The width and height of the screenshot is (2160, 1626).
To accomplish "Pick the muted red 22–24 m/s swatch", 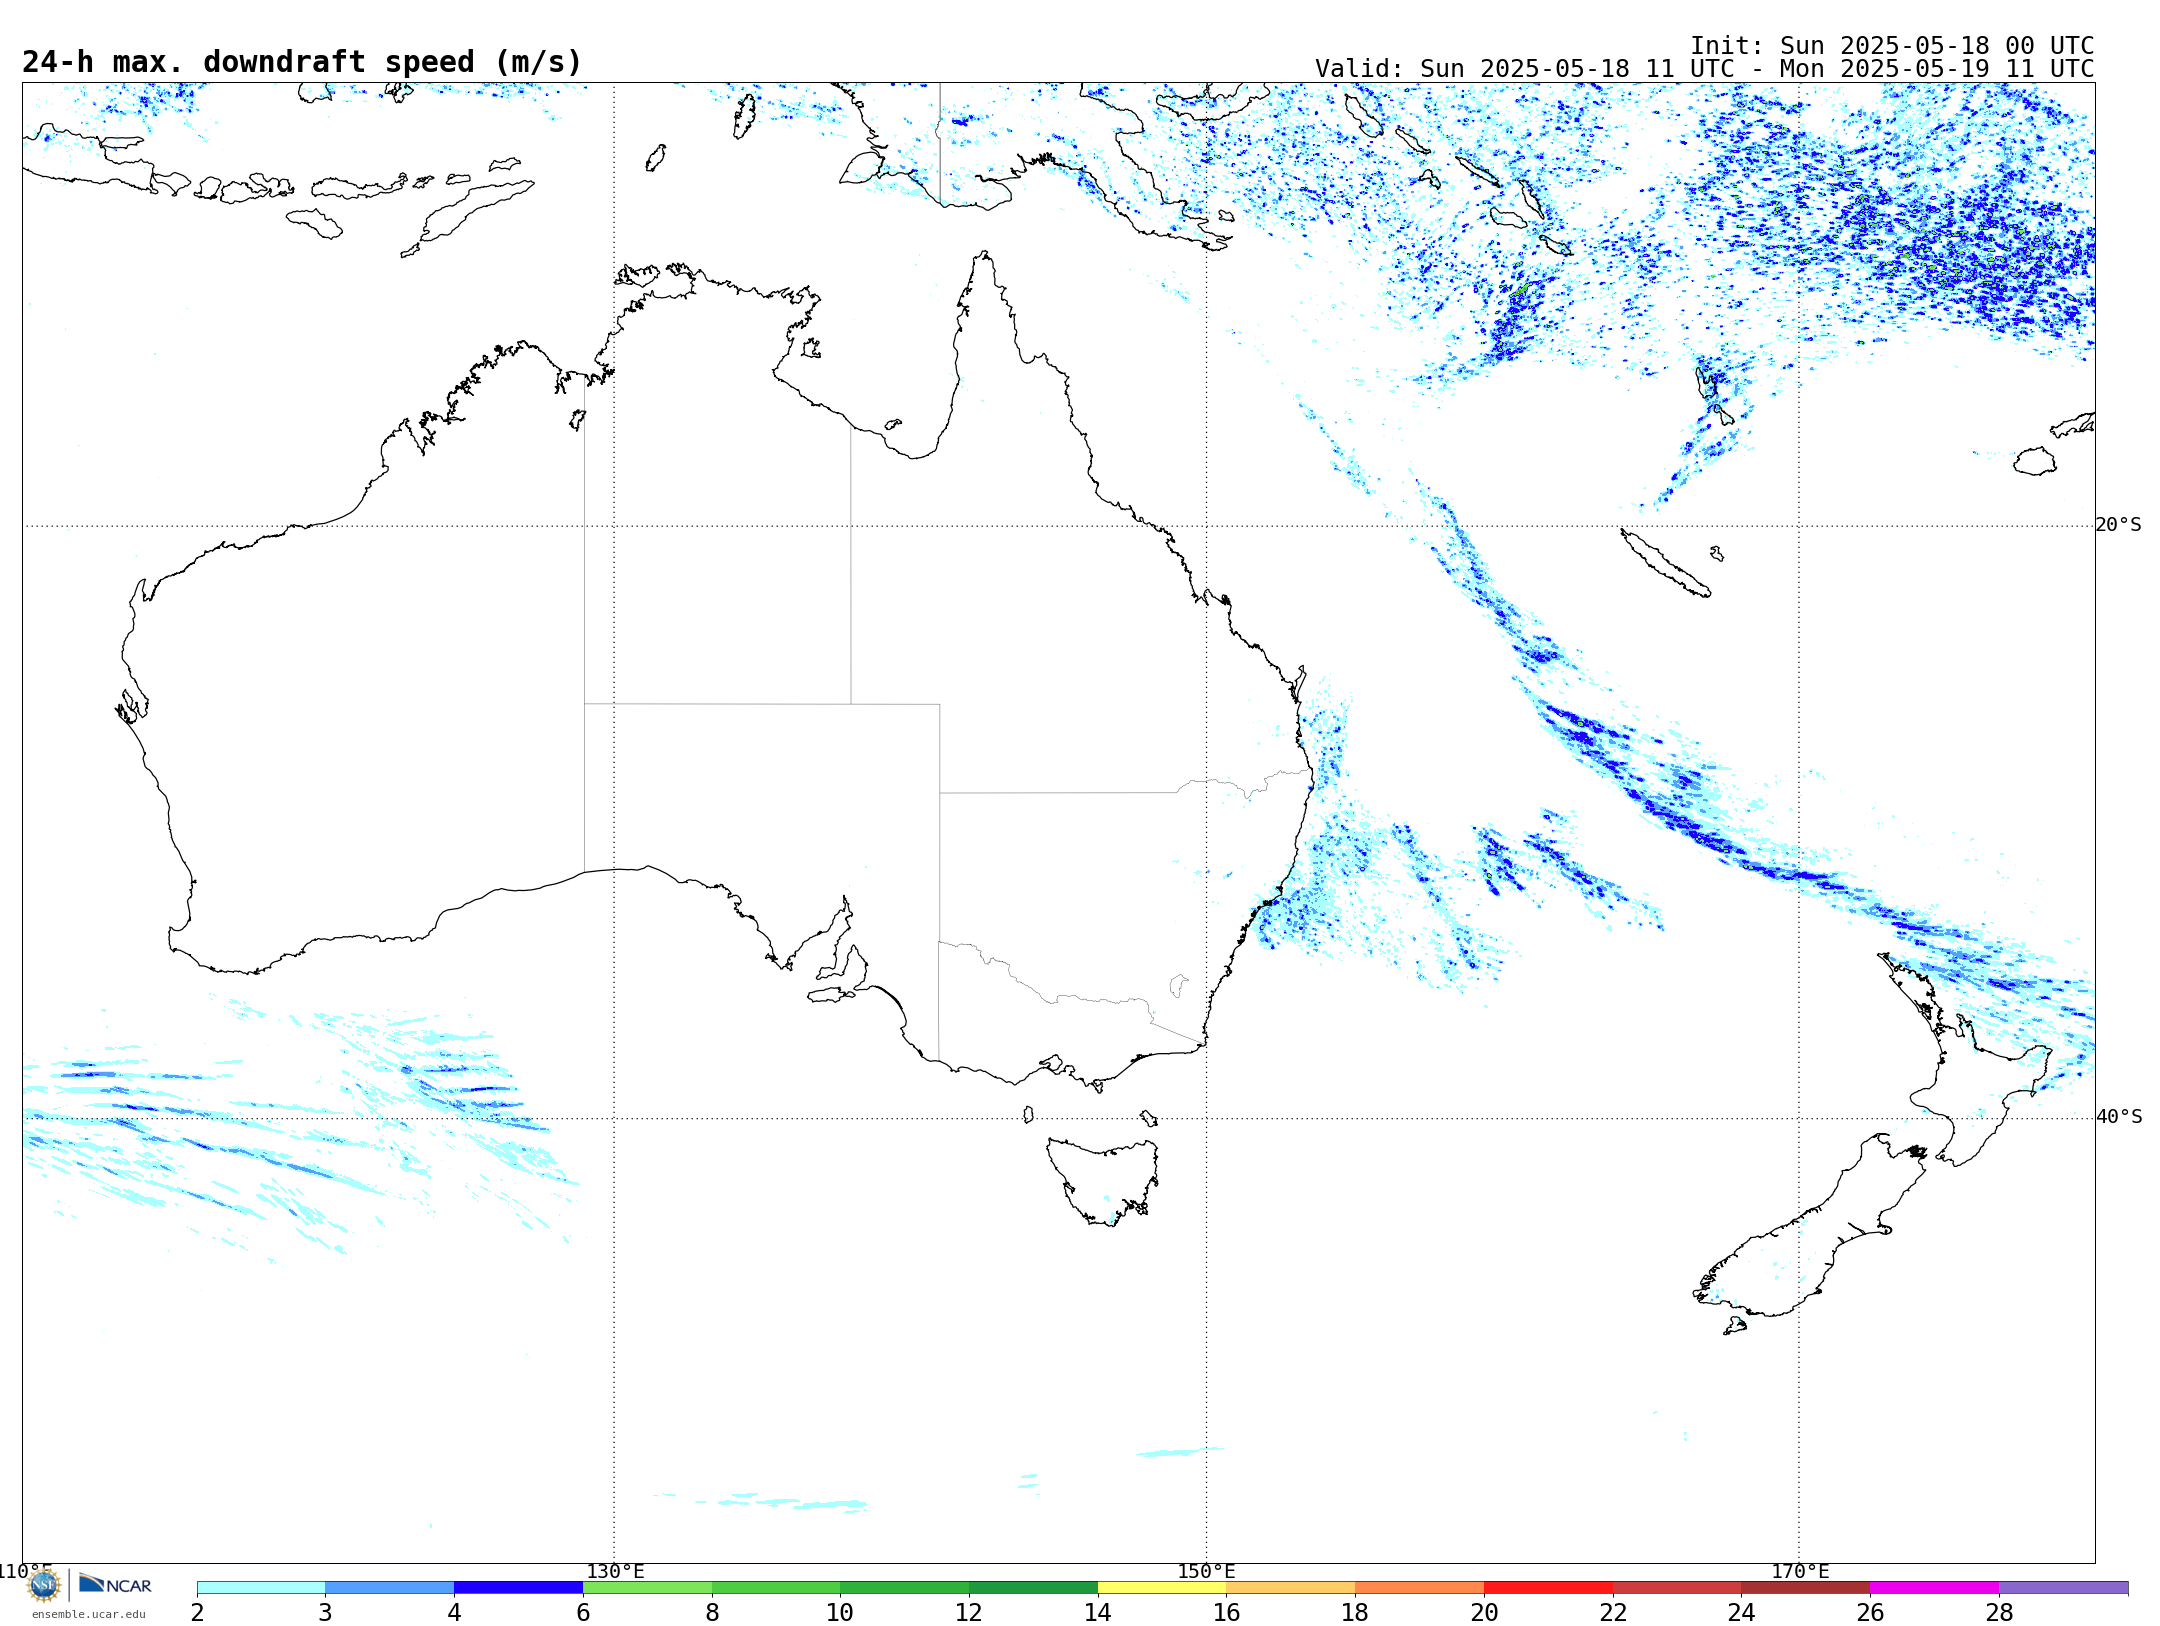I will pyautogui.click(x=1677, y=1587).
